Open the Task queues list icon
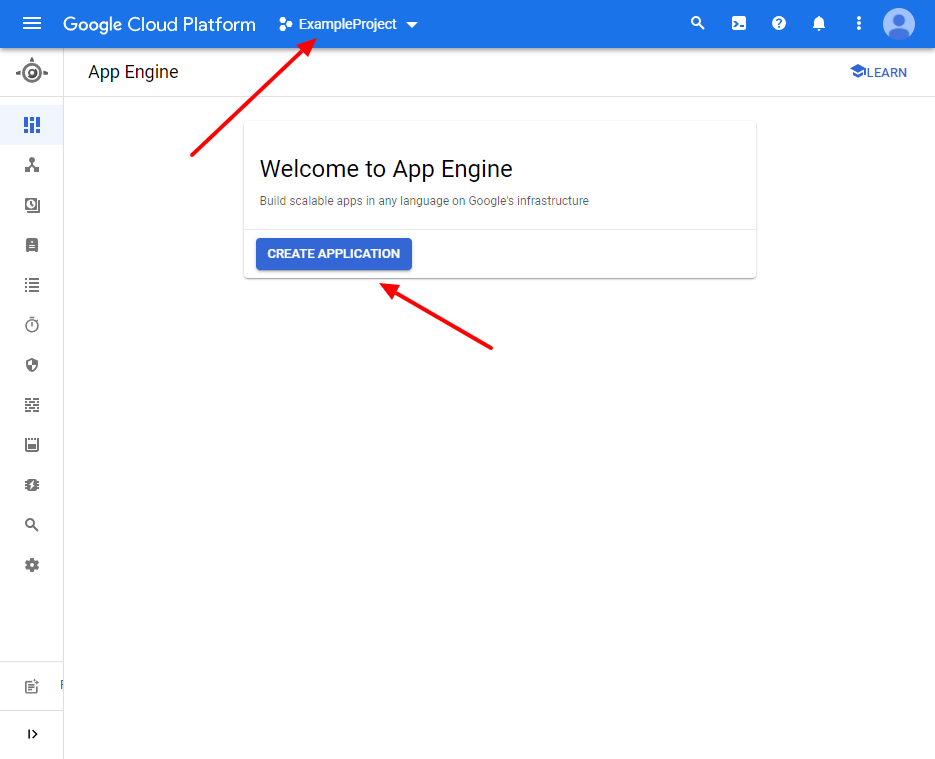 pyautogui.click(x=32, y=285)
